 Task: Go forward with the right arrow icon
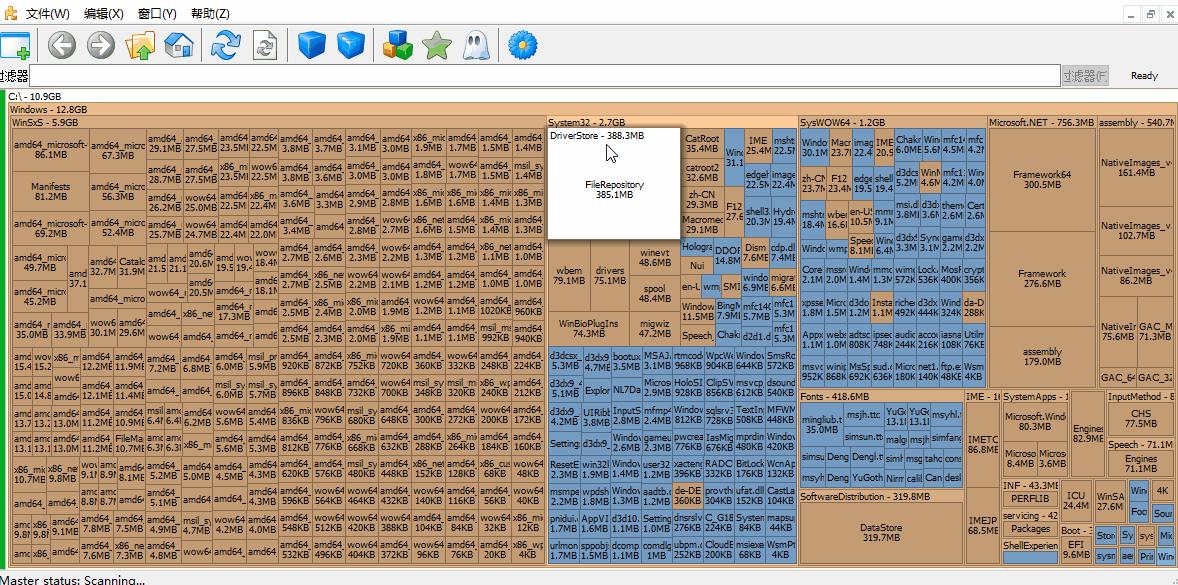coord(100,45)
